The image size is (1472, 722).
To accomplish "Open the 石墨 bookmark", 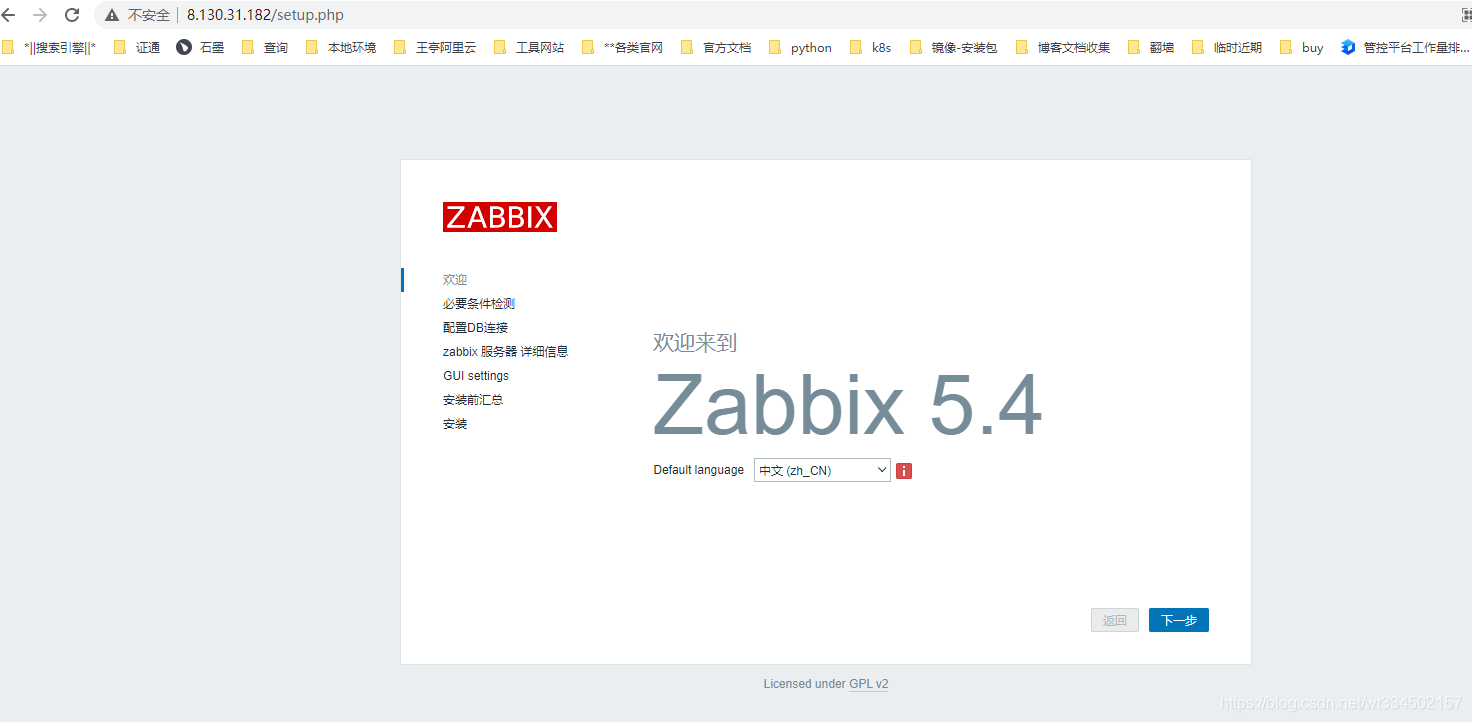I will pos(200,47).
